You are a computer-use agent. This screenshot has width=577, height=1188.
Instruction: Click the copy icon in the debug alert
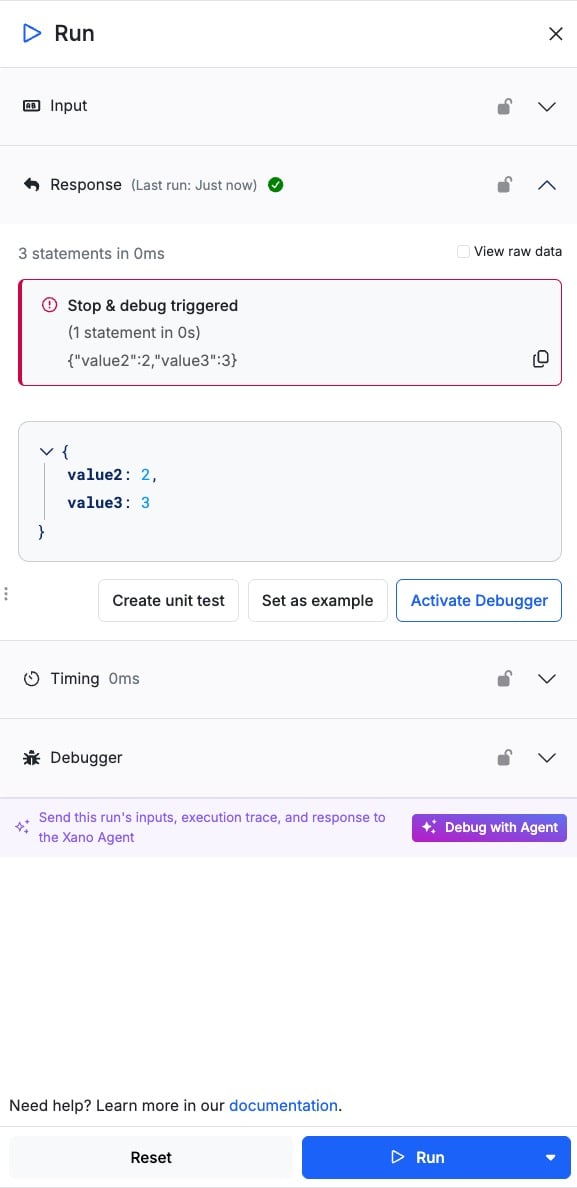(x=541, y=359)
